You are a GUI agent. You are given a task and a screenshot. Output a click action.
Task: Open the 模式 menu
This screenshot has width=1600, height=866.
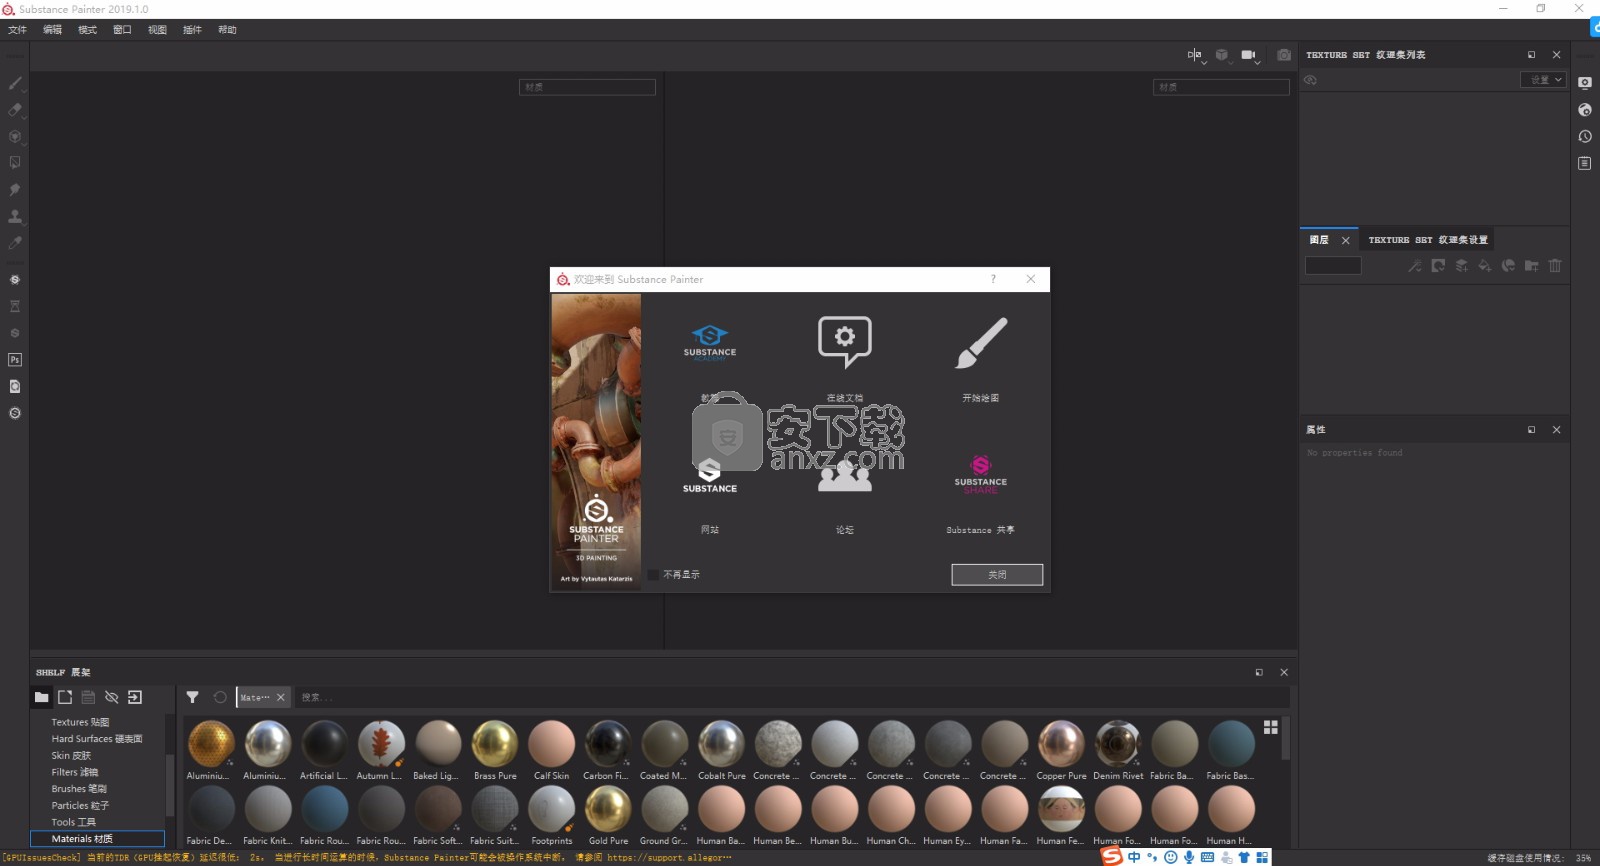(x=87, y=30)
